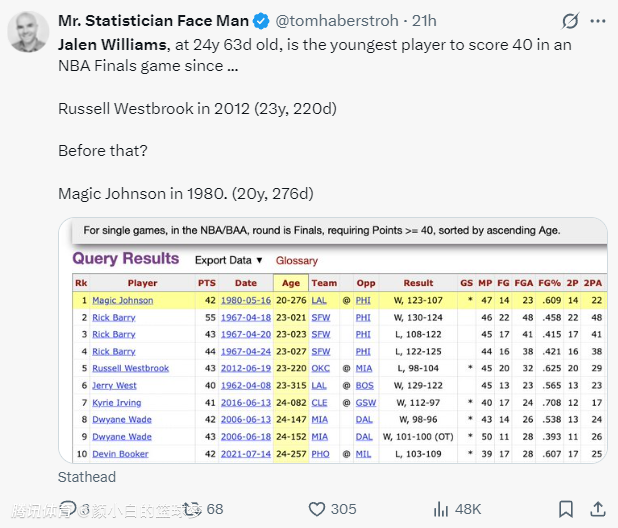Open the reply comment icon
618x528 pixels.
[x=68, y=509]
